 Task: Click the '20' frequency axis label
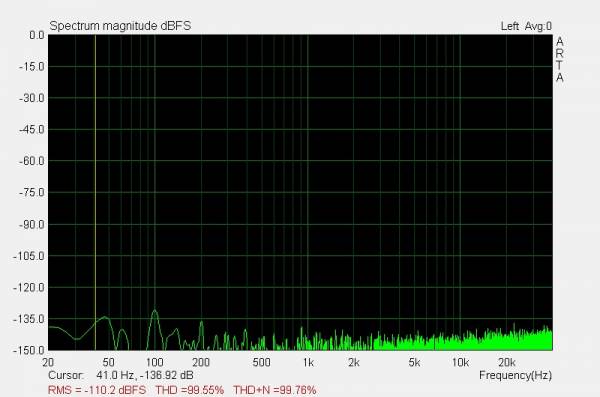(x=48, y=362)
